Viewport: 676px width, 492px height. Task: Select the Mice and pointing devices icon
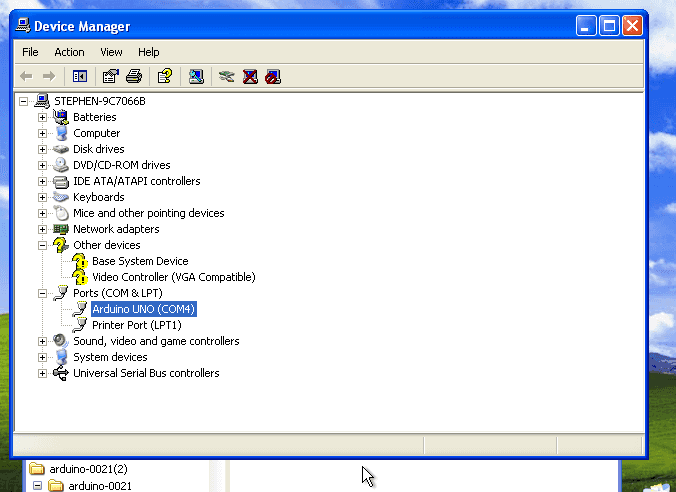(61, 213)
